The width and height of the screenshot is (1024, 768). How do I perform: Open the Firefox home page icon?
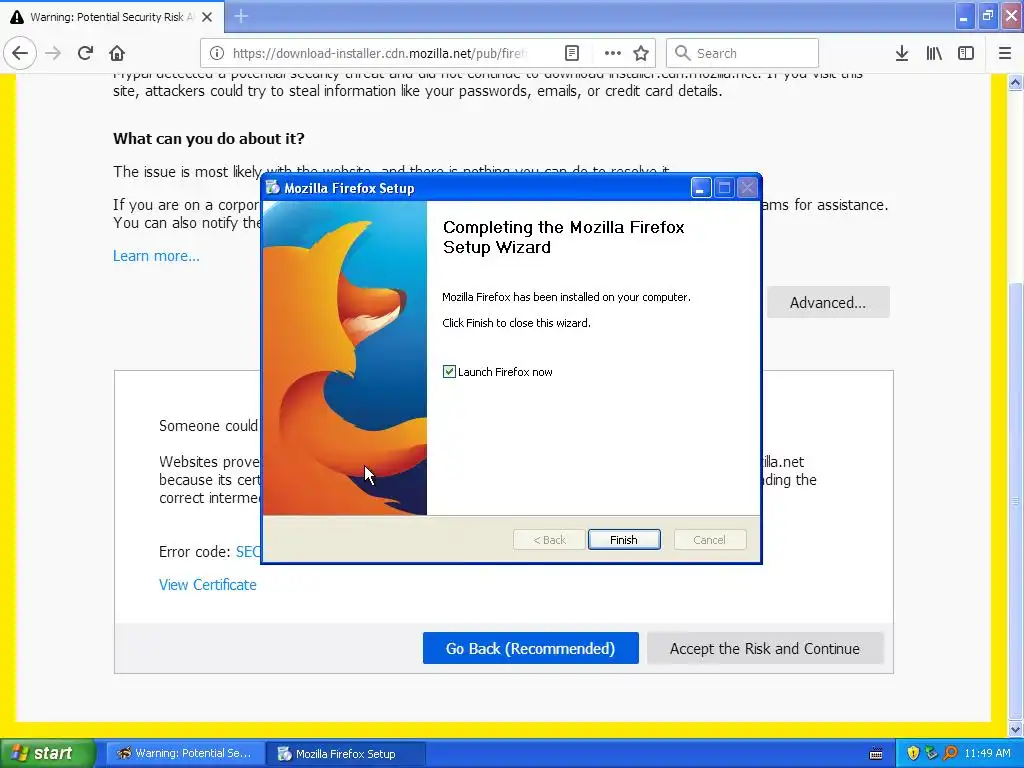117,53
